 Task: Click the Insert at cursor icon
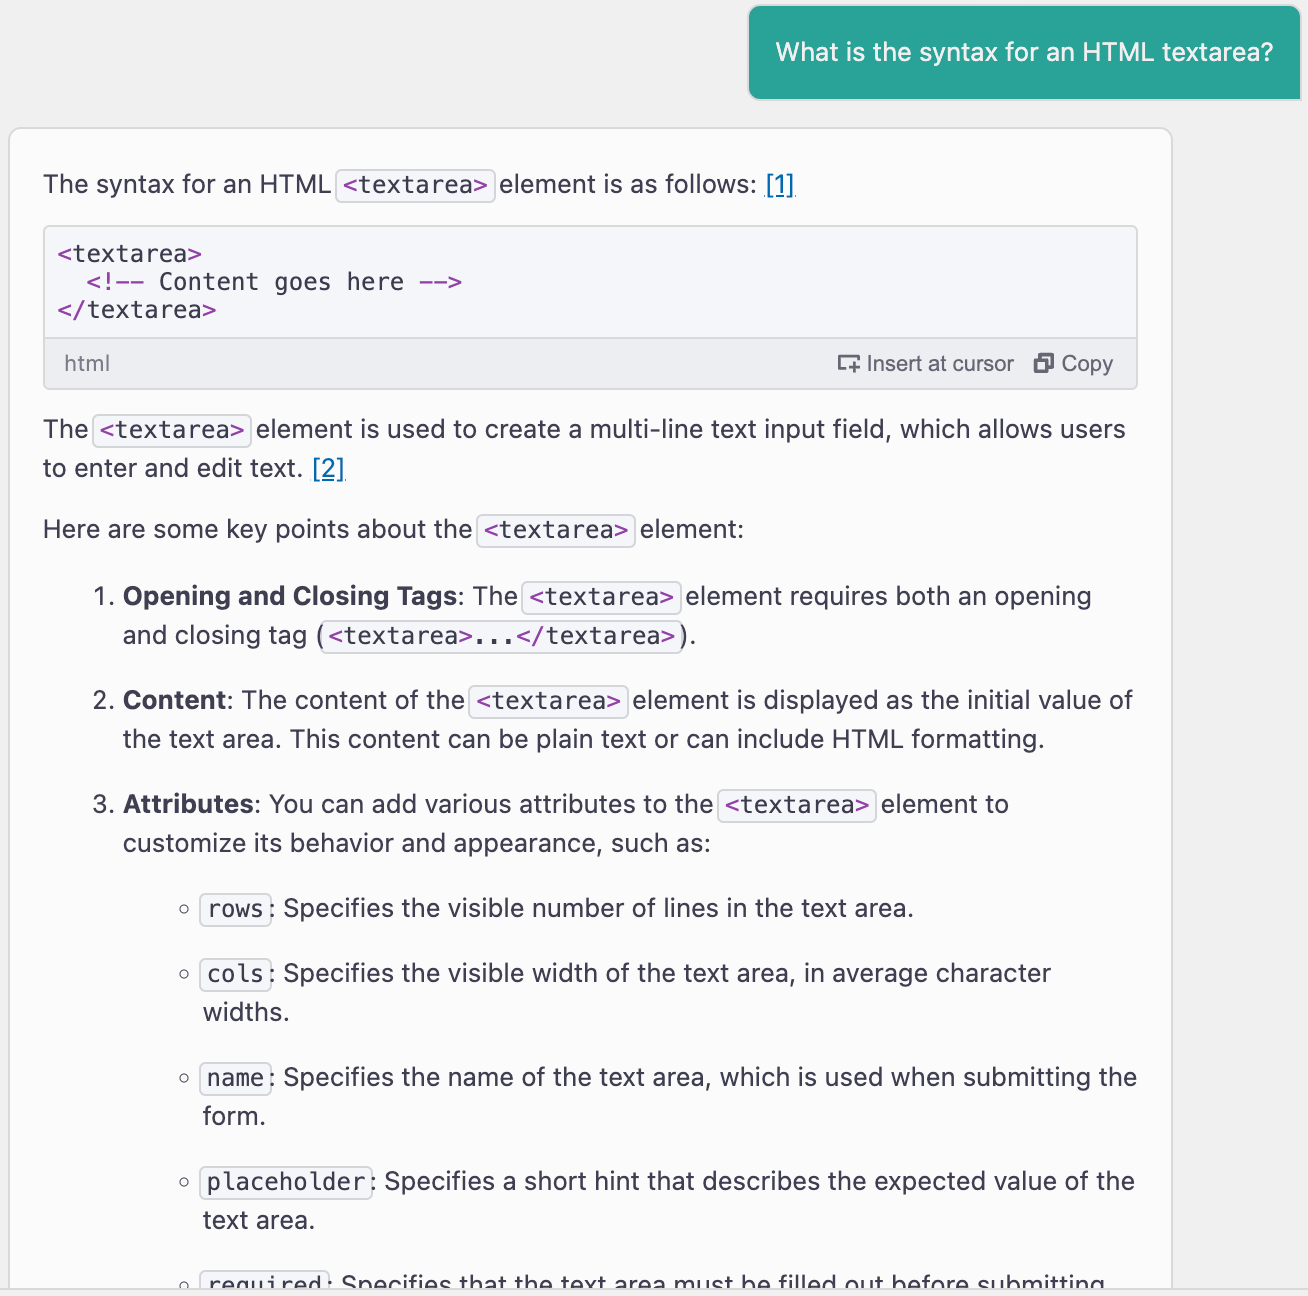[849, 363]
